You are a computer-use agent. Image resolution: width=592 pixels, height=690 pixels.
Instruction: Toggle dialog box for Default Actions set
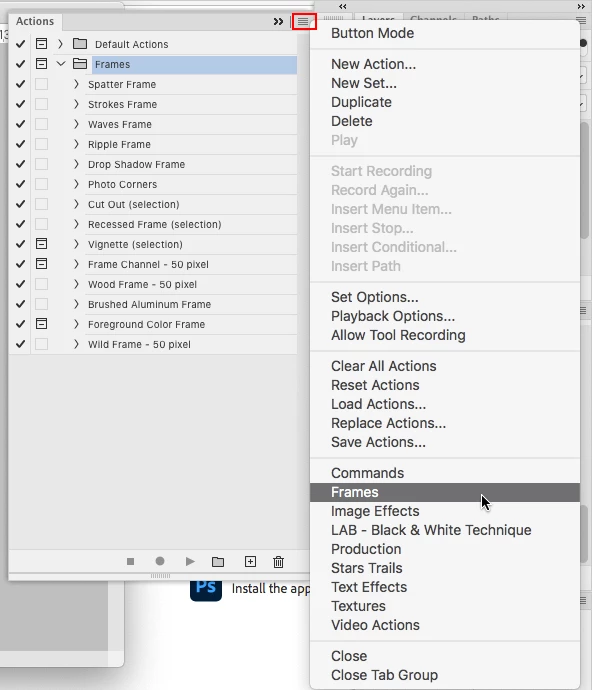[x=41, y=44]
